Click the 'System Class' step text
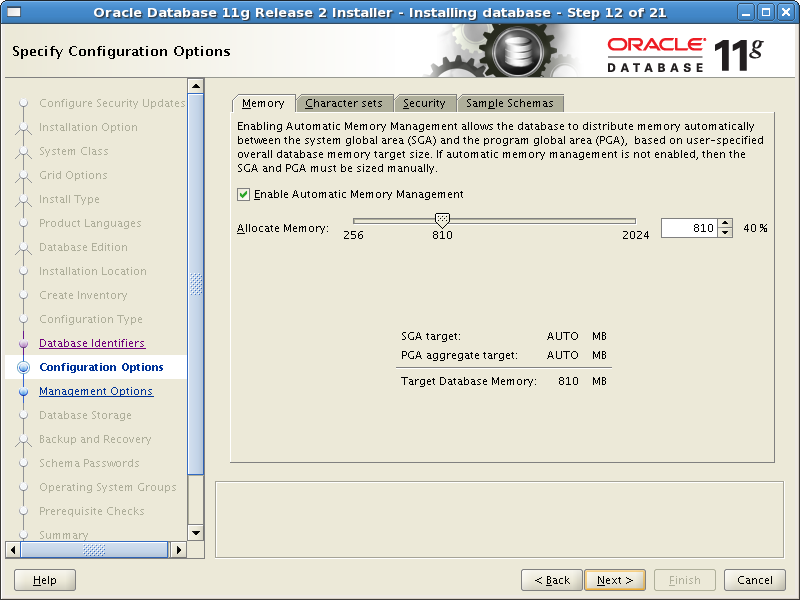This screenshot has height=600, width=800. [x=74, y=151]
